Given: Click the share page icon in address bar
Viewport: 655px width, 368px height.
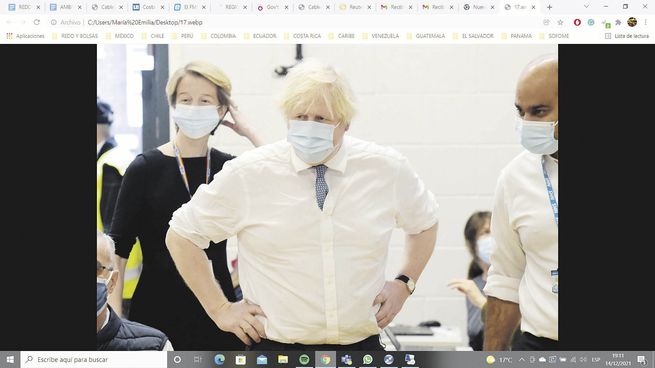Looking at the screenshot, I should point(546,22).
